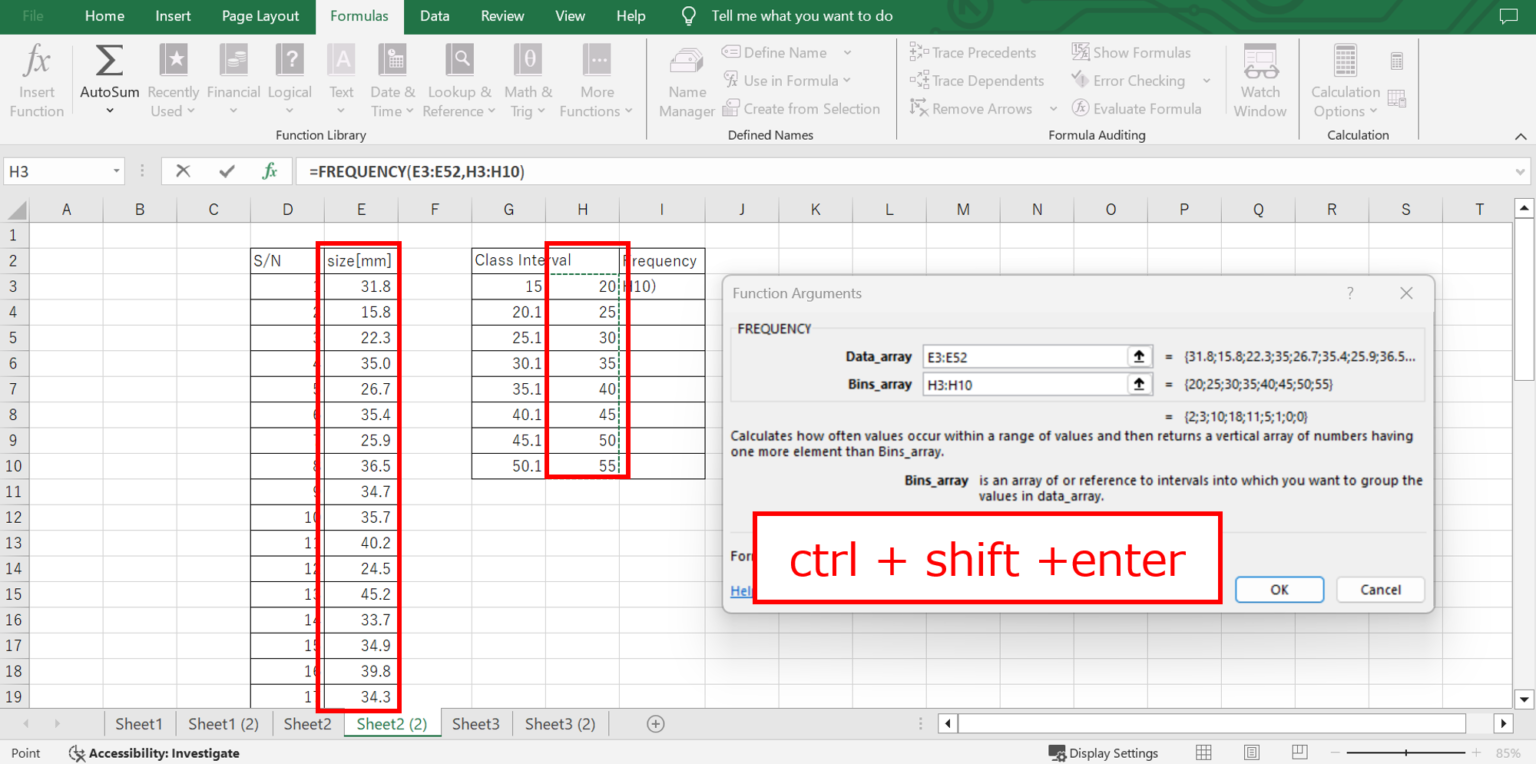Click the formula bar cancel X icon
This screenshot has height=764, width=1536.
[x=183, y=171]
